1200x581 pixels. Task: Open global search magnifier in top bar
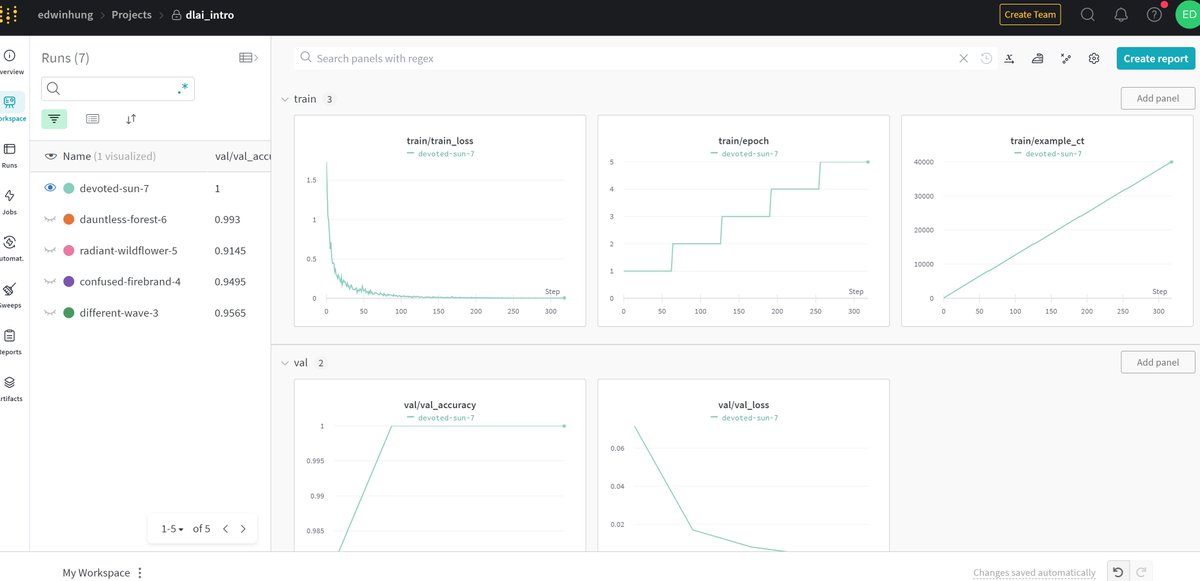(1088, 15)
